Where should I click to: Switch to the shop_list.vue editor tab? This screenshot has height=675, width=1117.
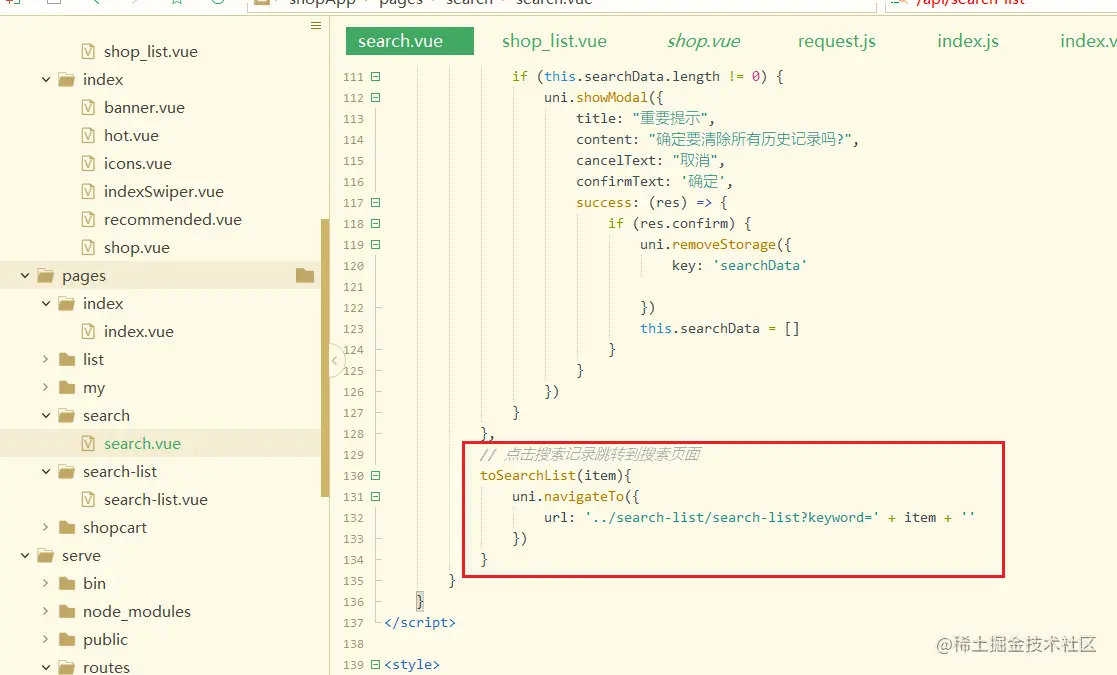pos(554,41)
